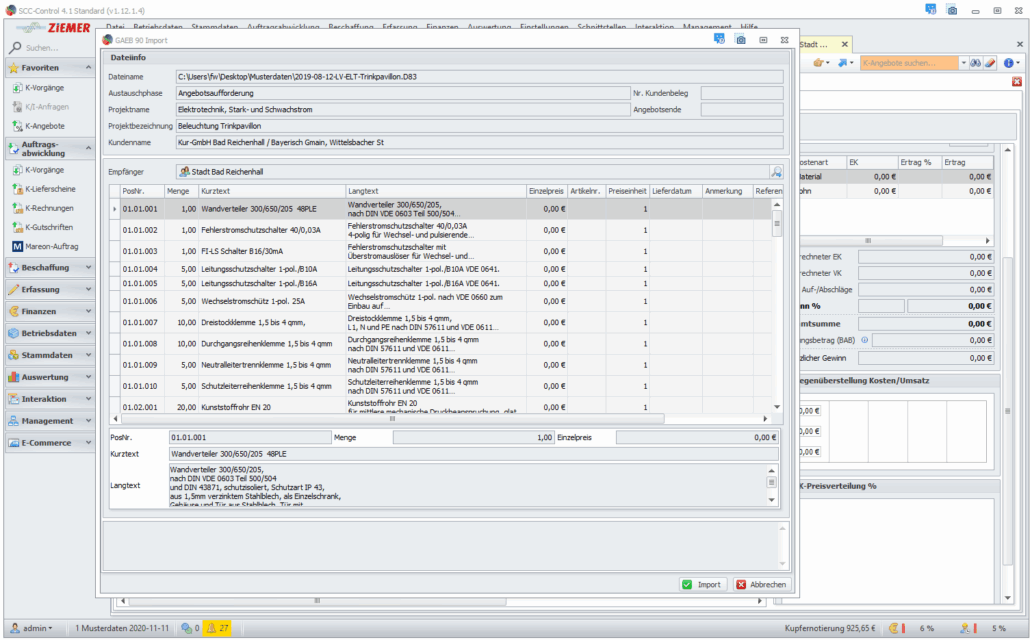Click the binoculars search icon
Viewport: 1030px width, 640px height.
[976, 63]
